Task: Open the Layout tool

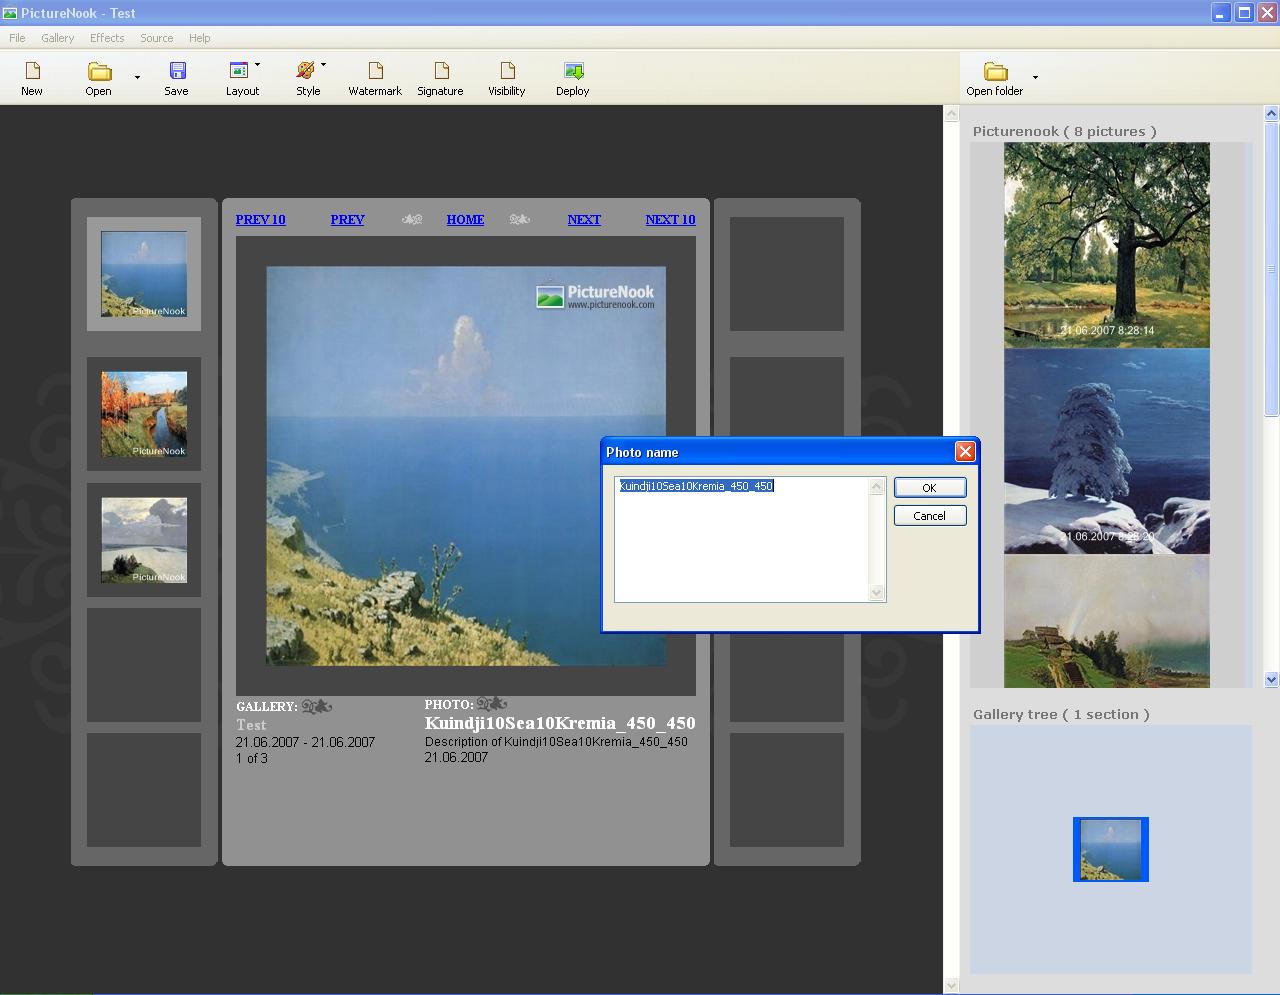Action: tap(239, 71)
